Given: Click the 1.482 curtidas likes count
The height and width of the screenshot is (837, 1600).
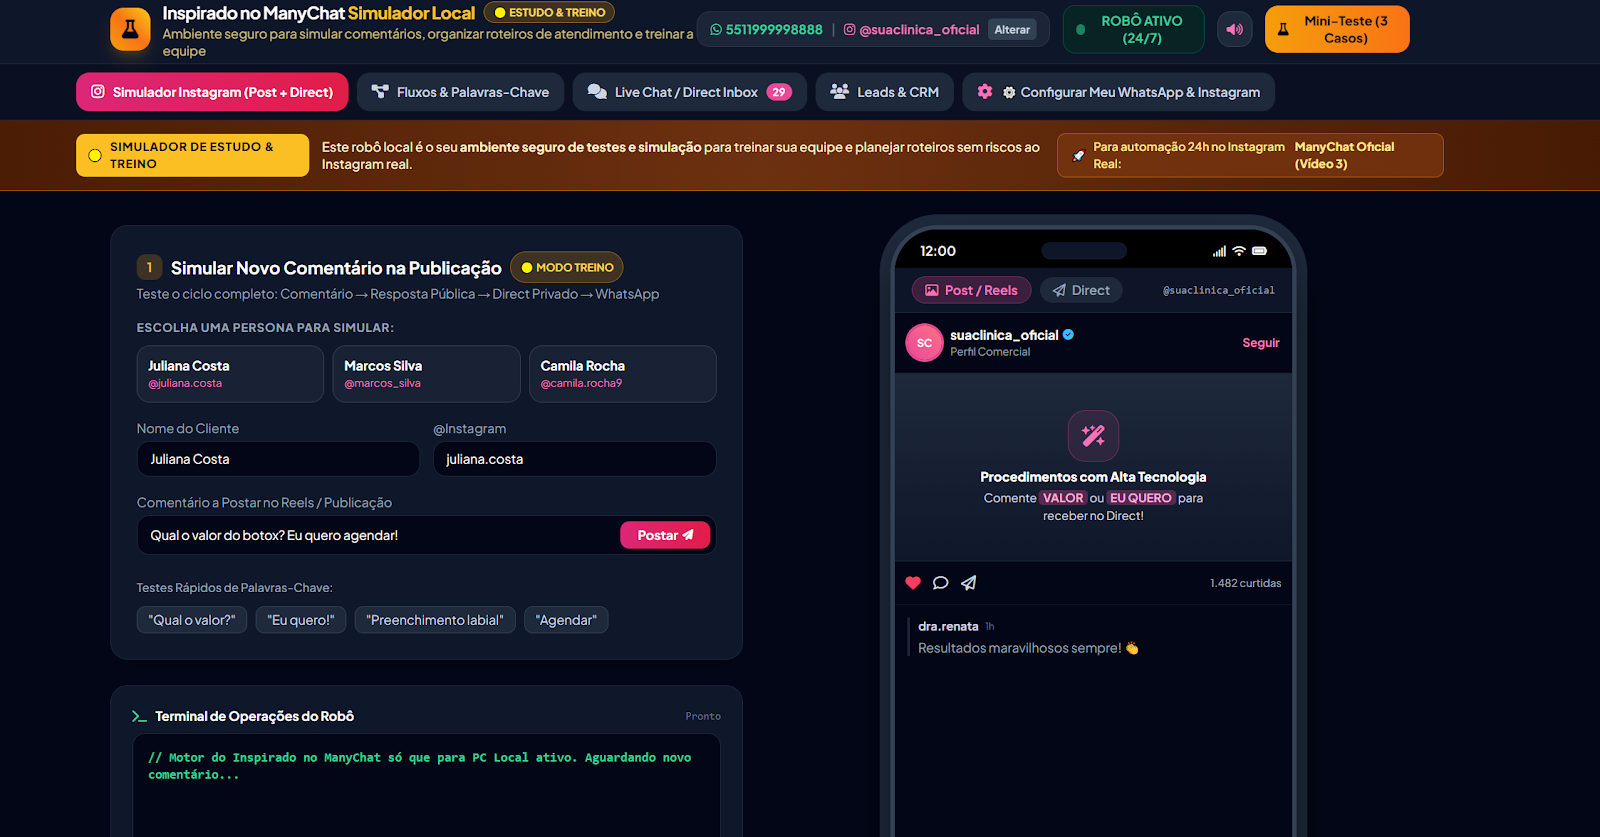Looking at the screenshot, I should pos(1245,583).
